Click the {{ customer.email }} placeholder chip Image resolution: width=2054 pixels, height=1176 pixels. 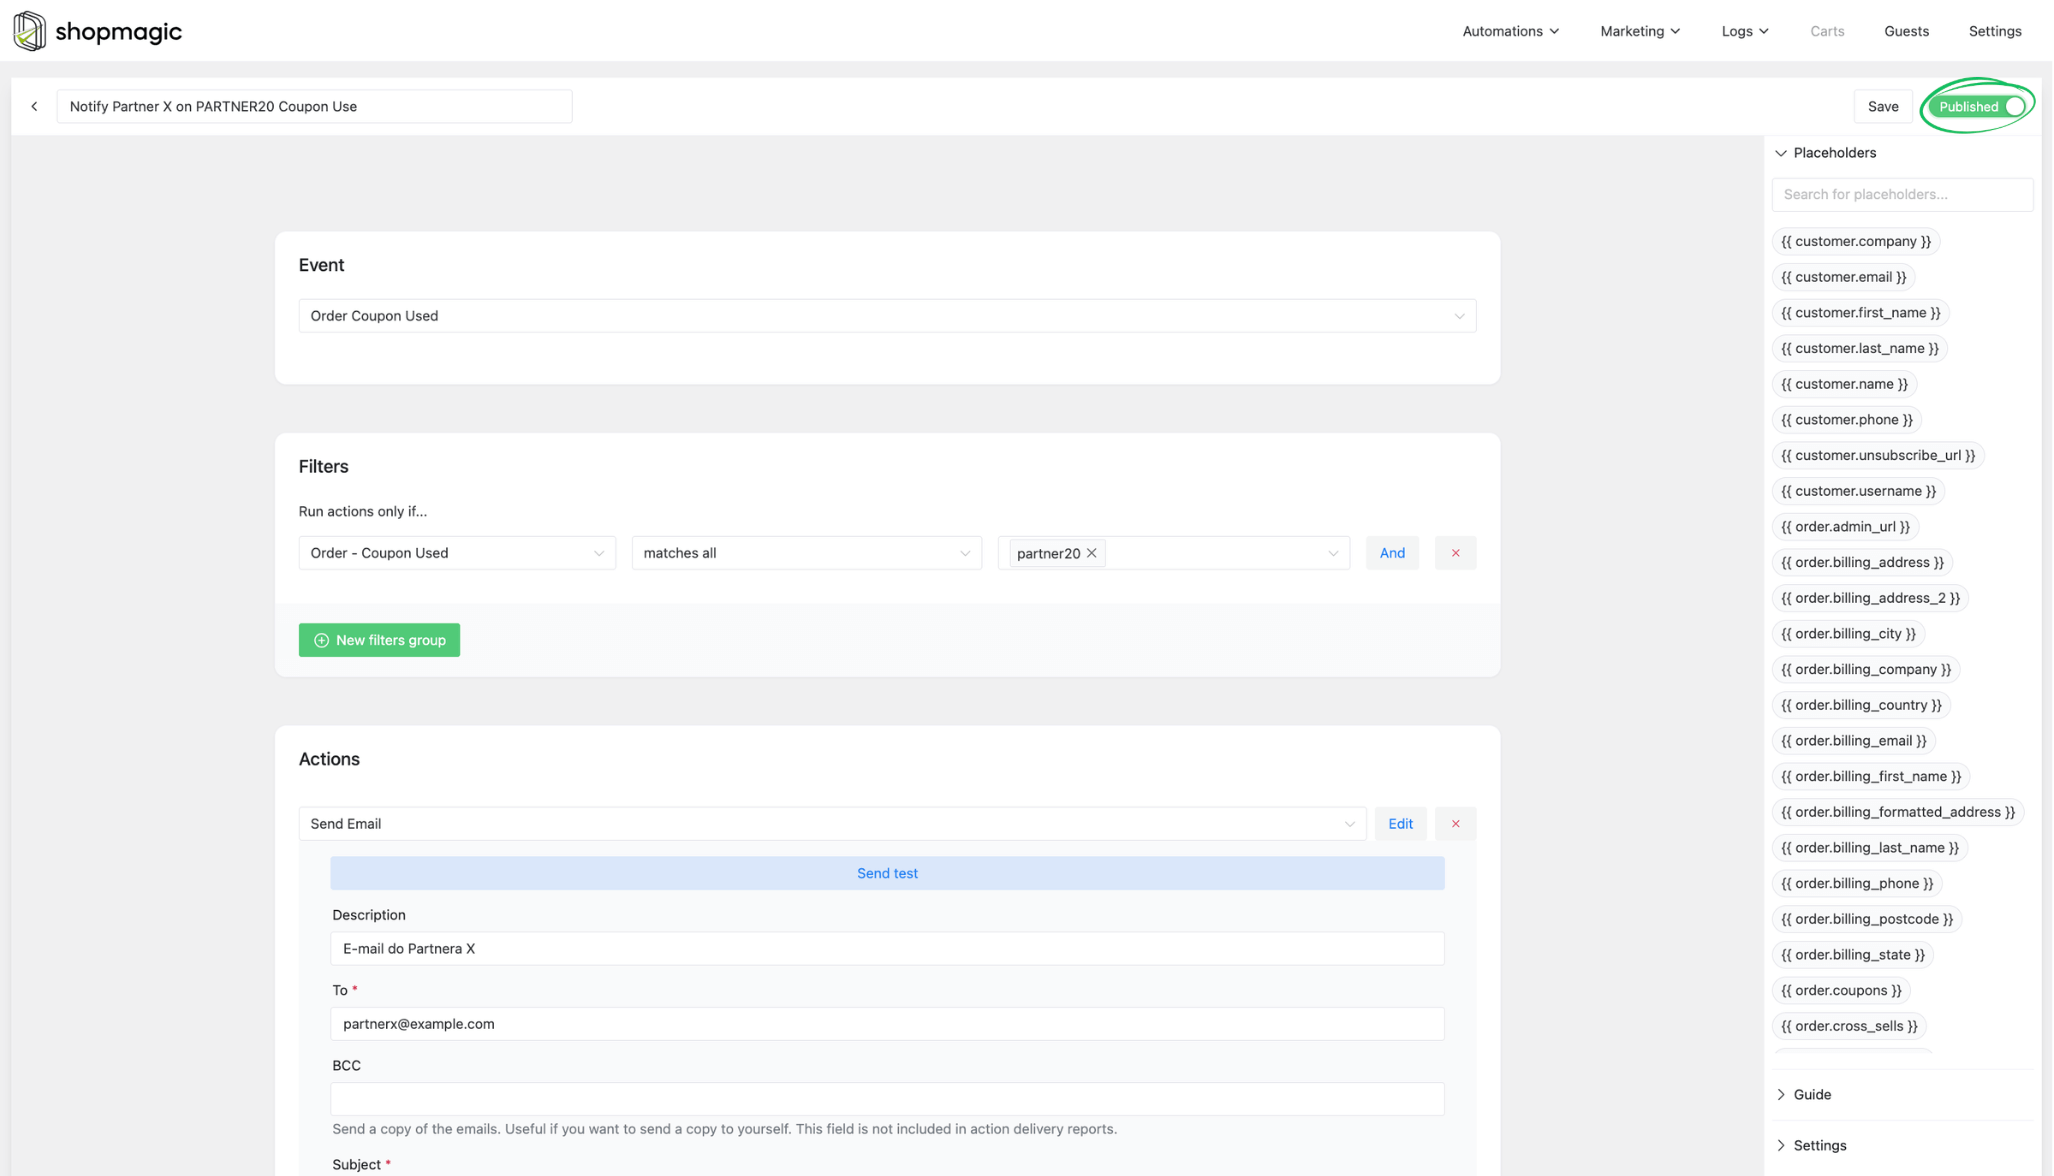click(x=1843, y=277)
